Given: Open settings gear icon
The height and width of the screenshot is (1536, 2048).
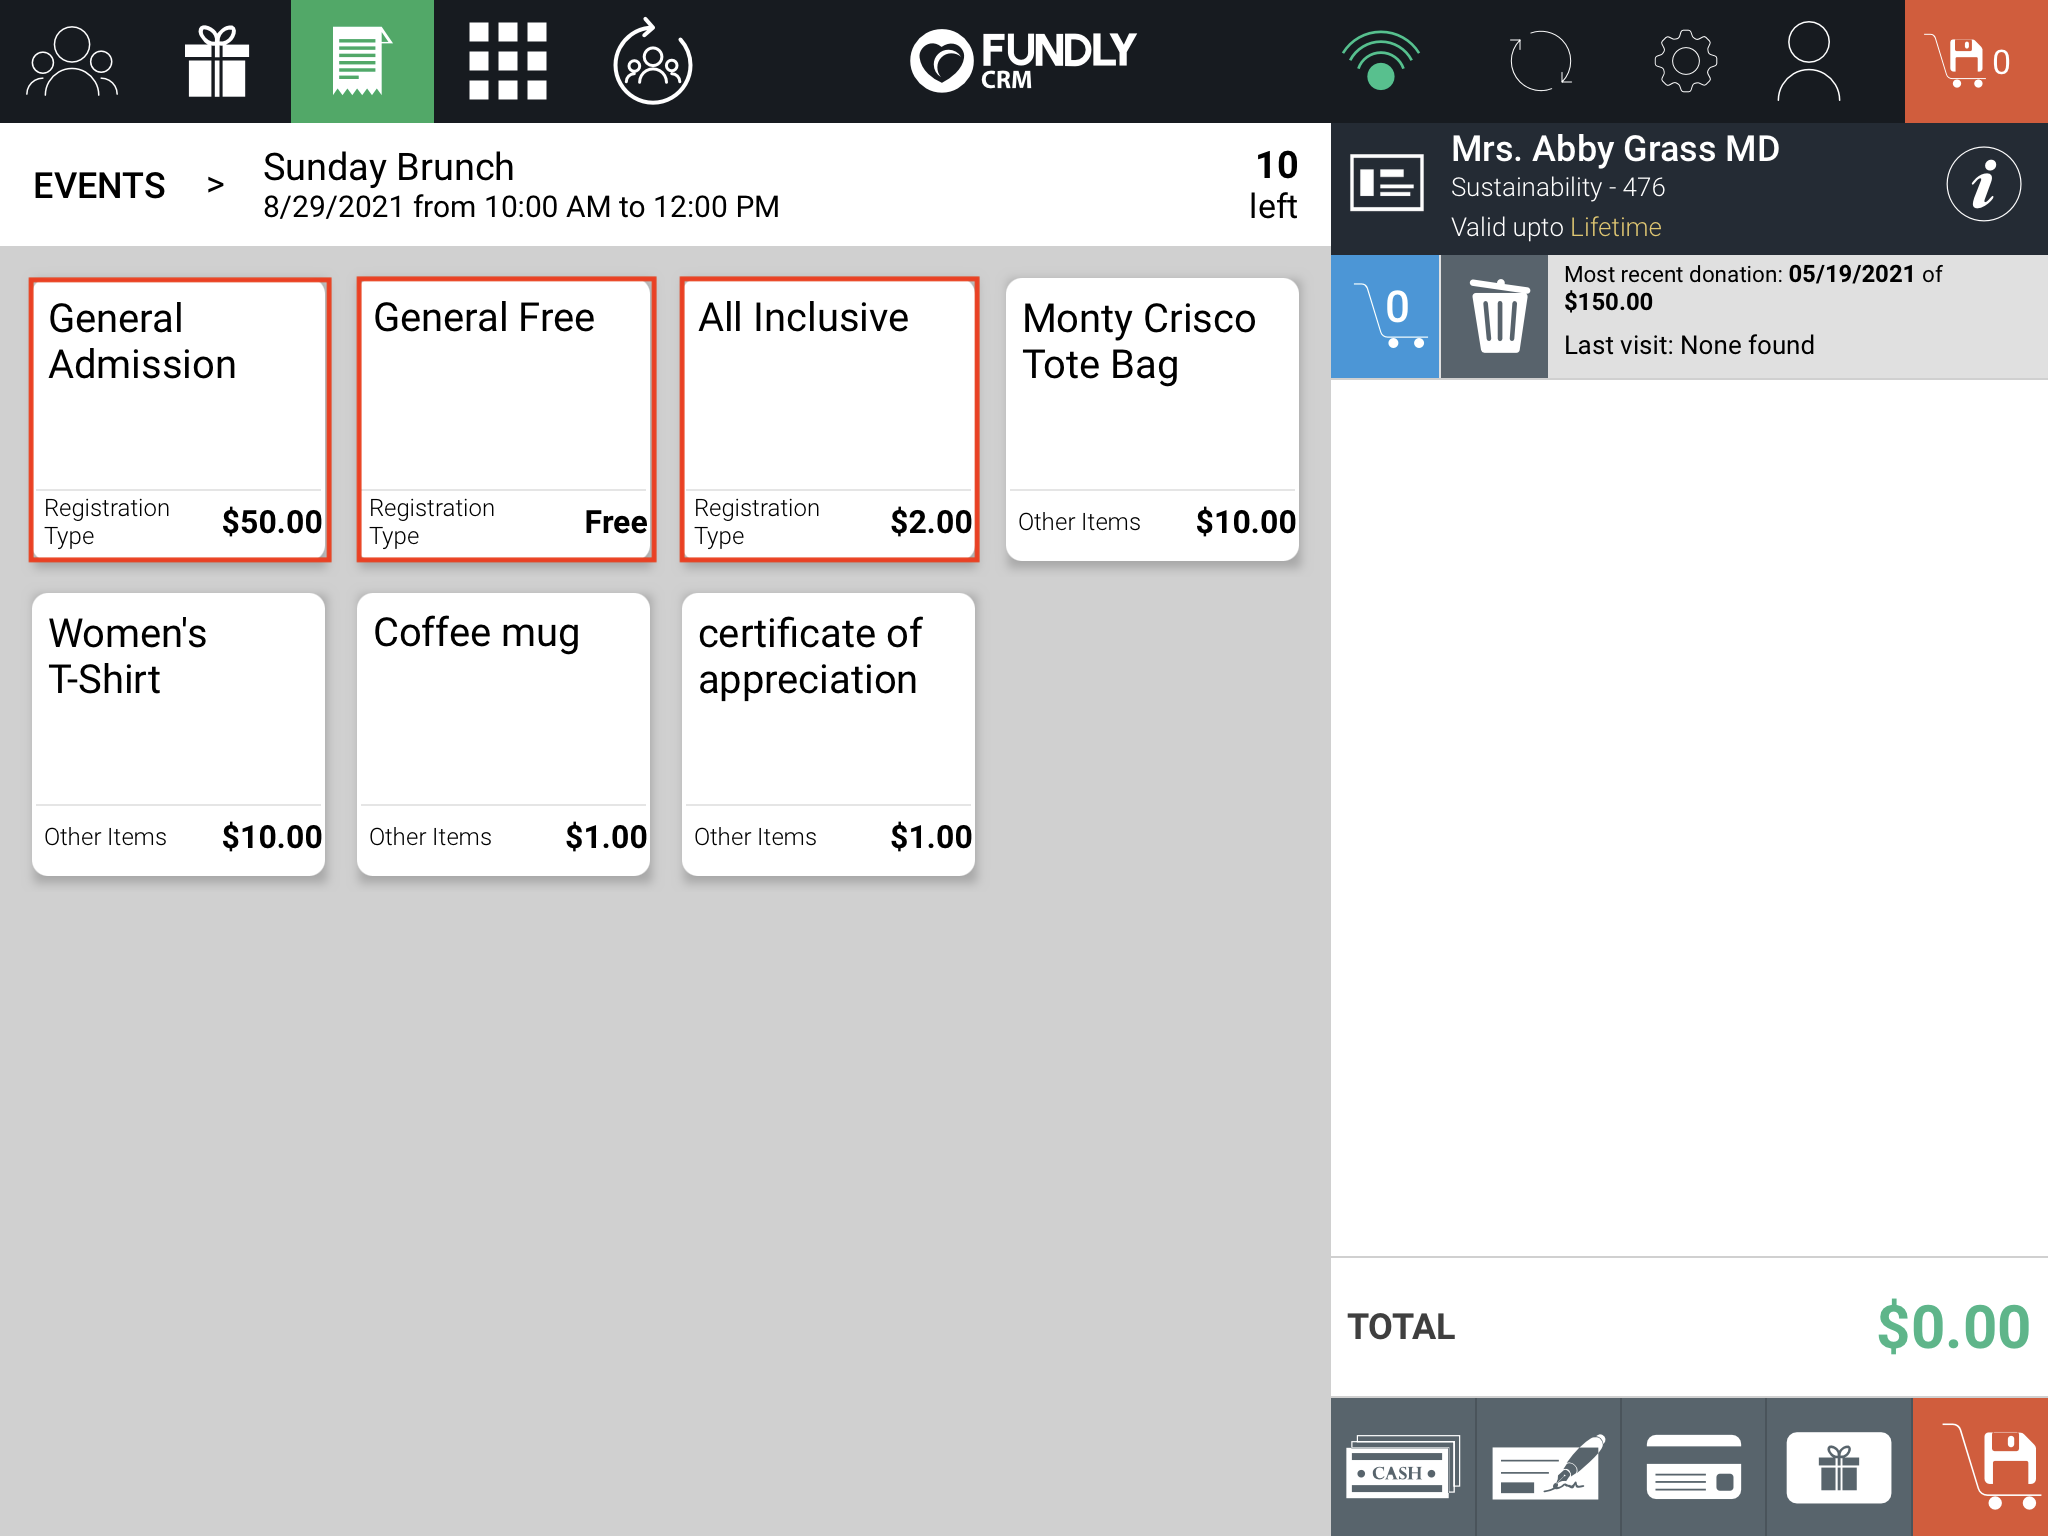Looking at the screenshot, I should (1685, 62).
